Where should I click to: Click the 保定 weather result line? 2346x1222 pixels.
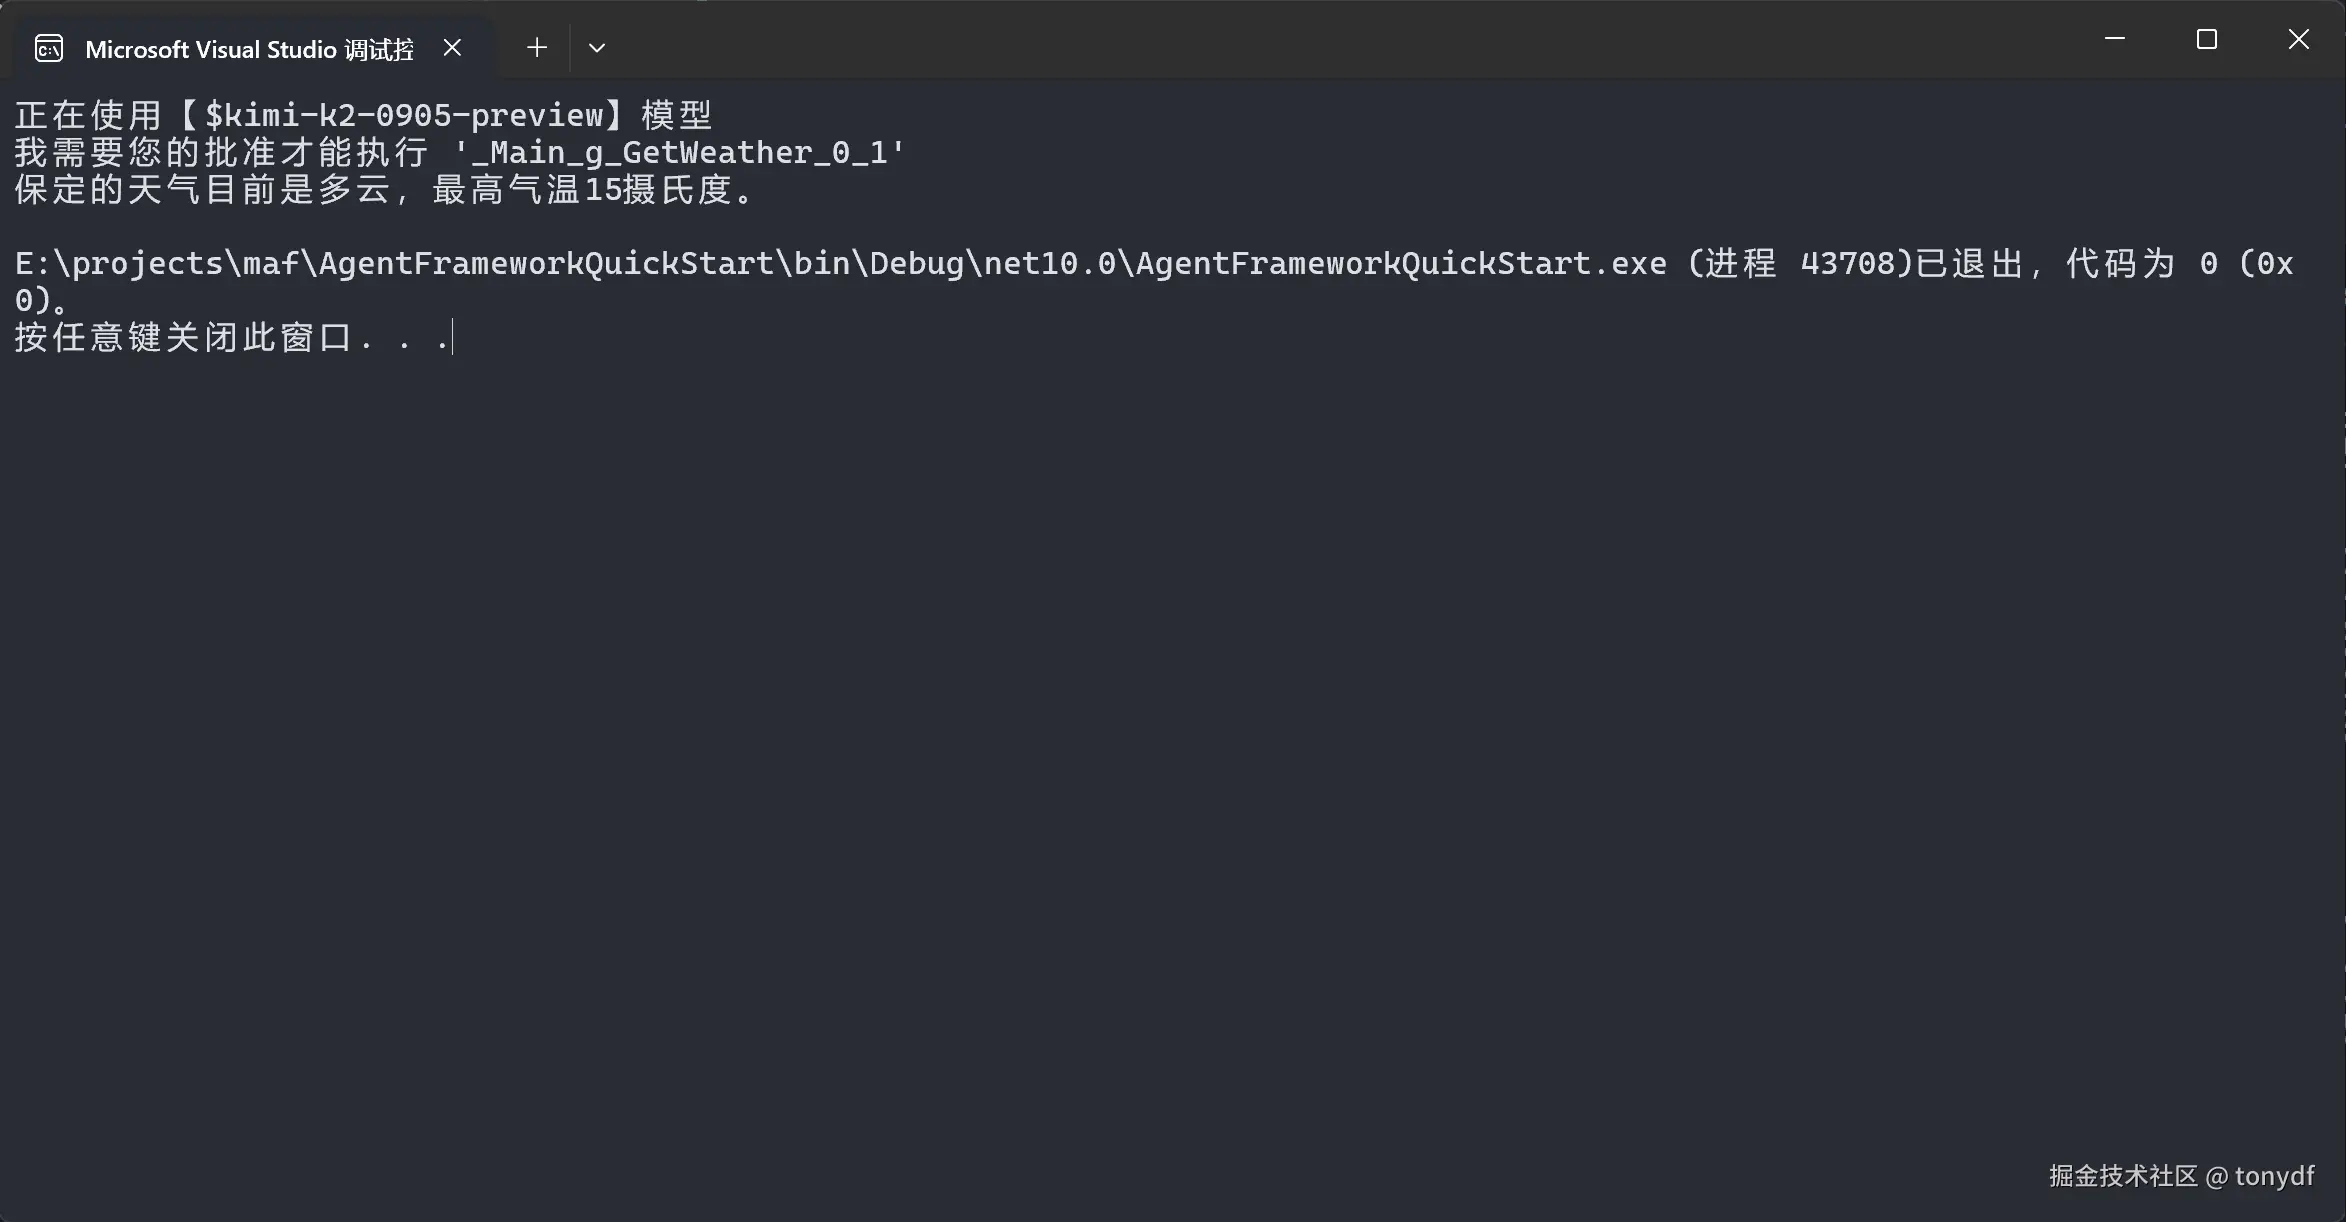(385, 189)
